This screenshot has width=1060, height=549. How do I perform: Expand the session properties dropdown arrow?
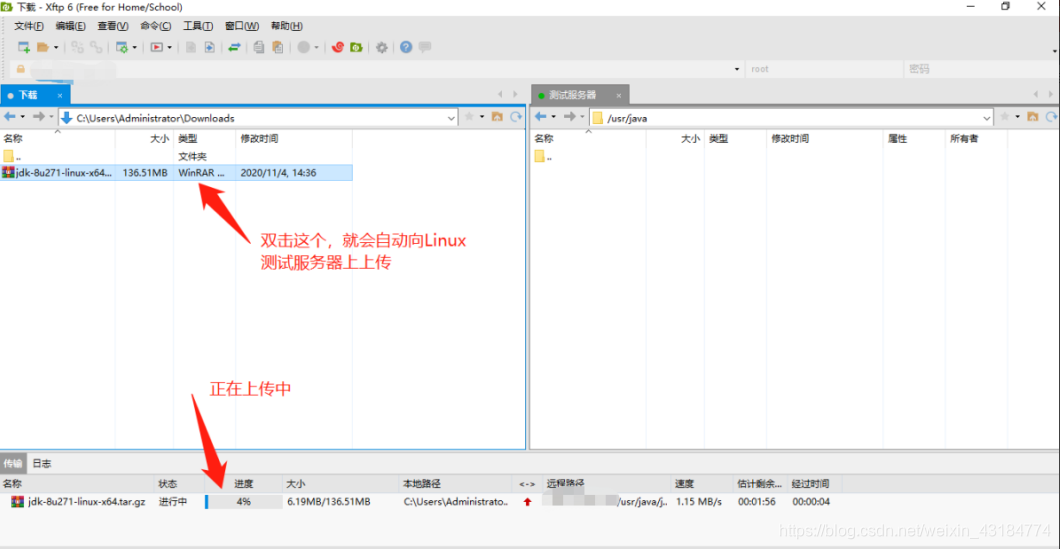point(135,47)
